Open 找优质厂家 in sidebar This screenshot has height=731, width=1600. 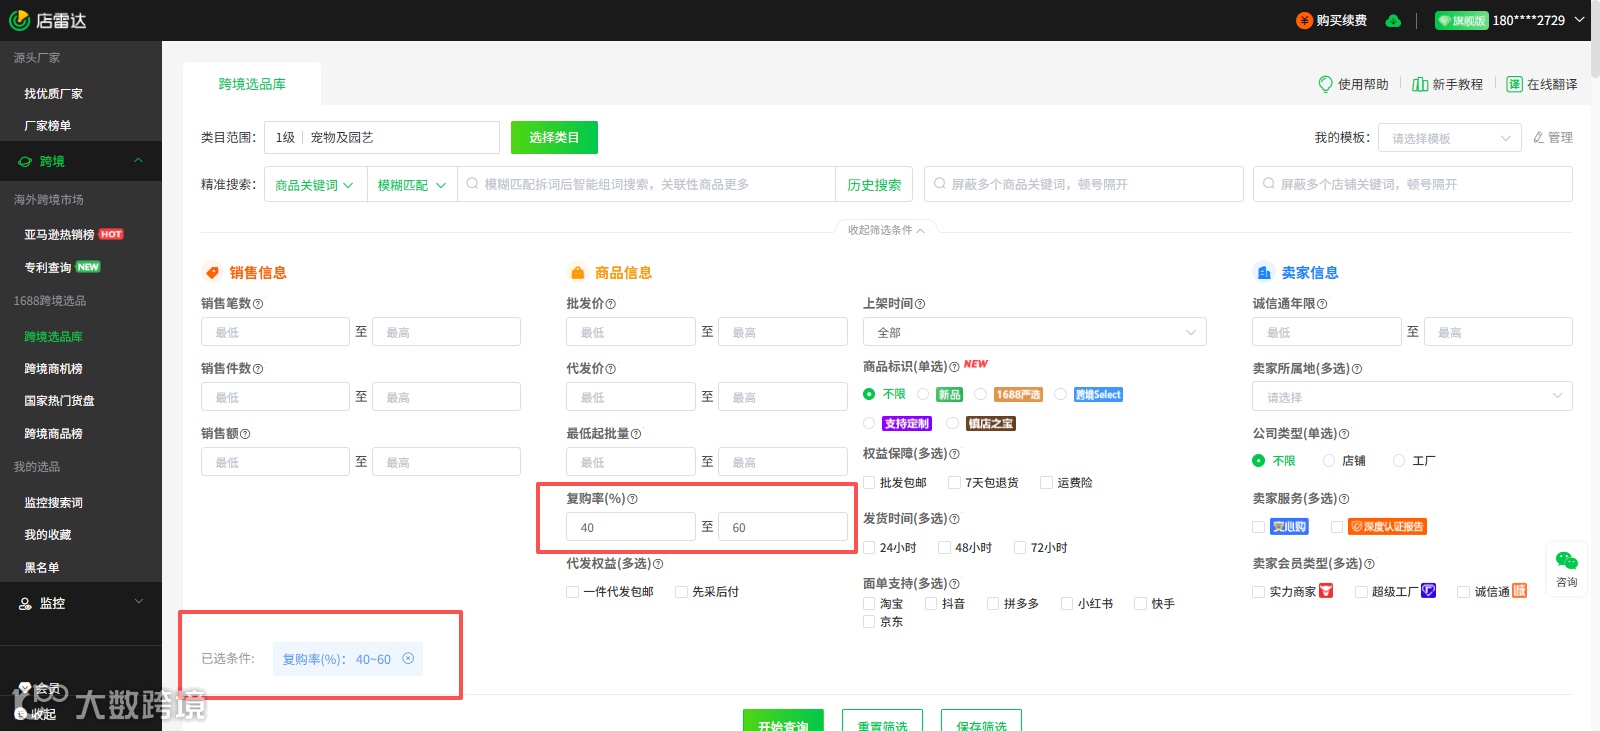54,94
